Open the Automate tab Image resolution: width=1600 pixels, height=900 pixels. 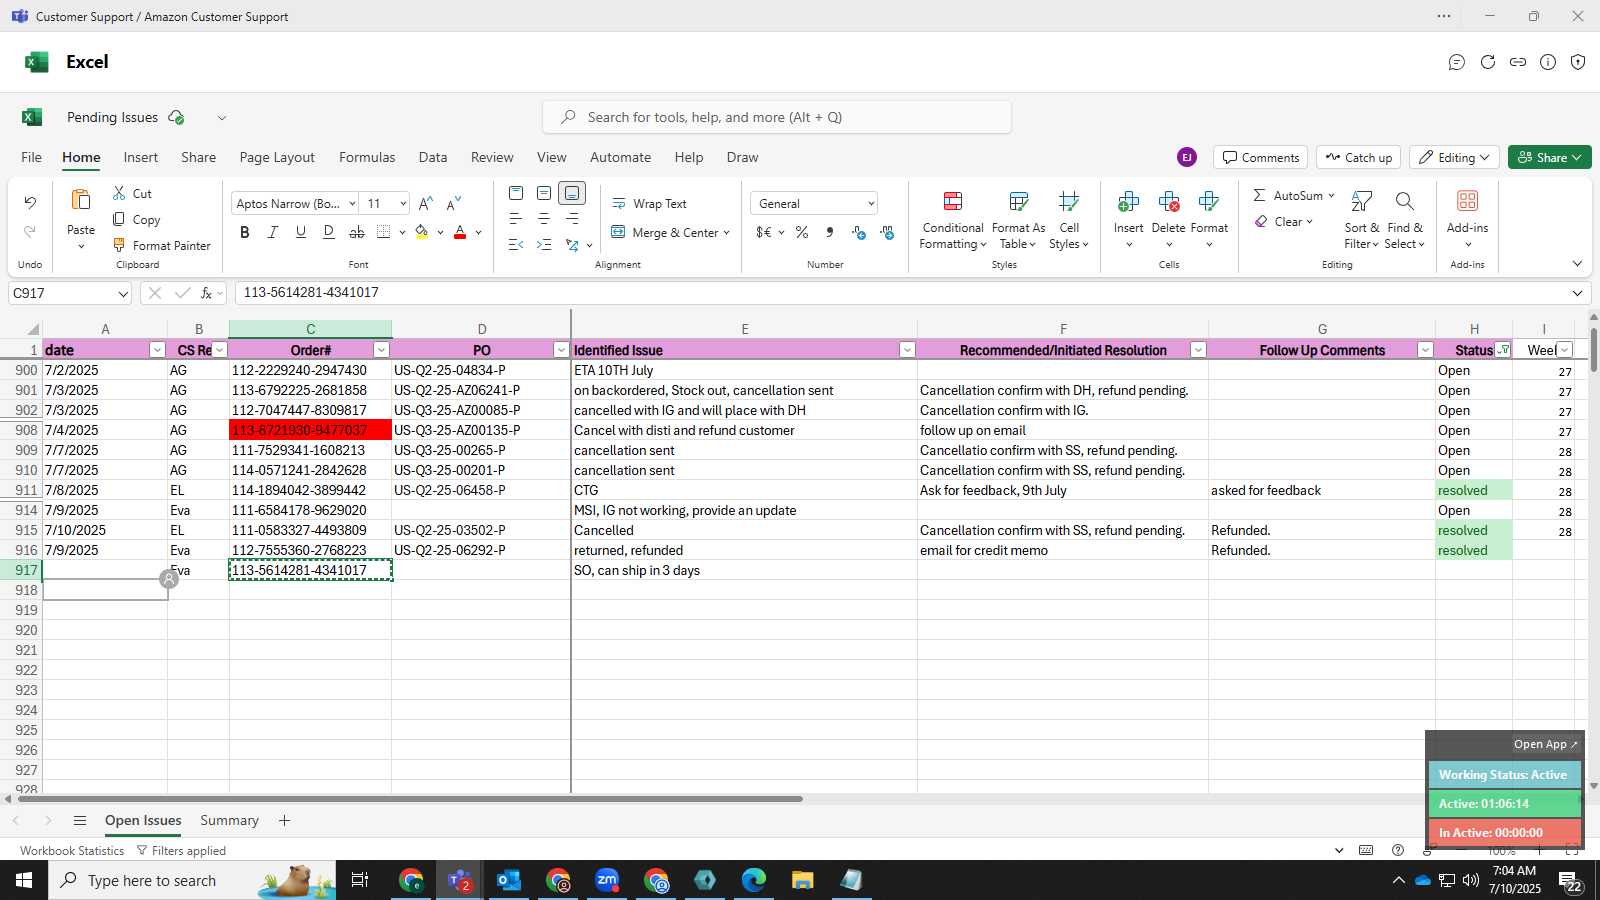pos(620,157)
